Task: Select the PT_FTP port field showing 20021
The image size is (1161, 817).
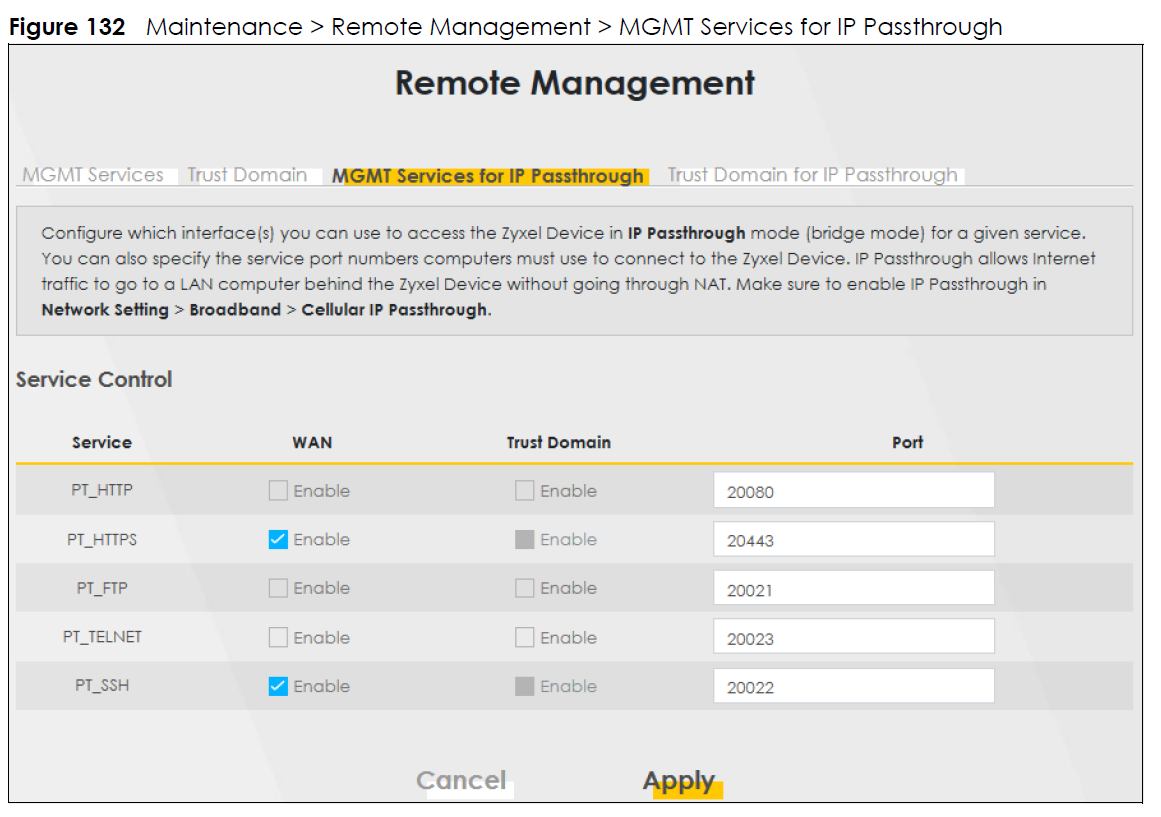Action: (x=853, y=589)
